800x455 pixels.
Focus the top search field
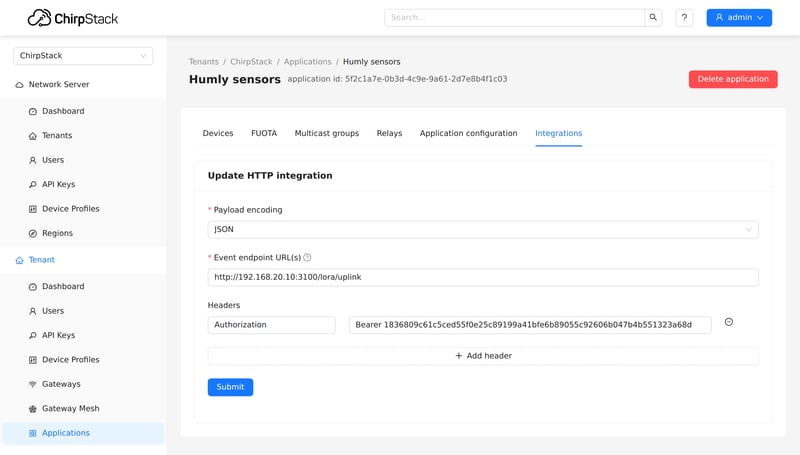pyautogui.click(x=514, y=17)
